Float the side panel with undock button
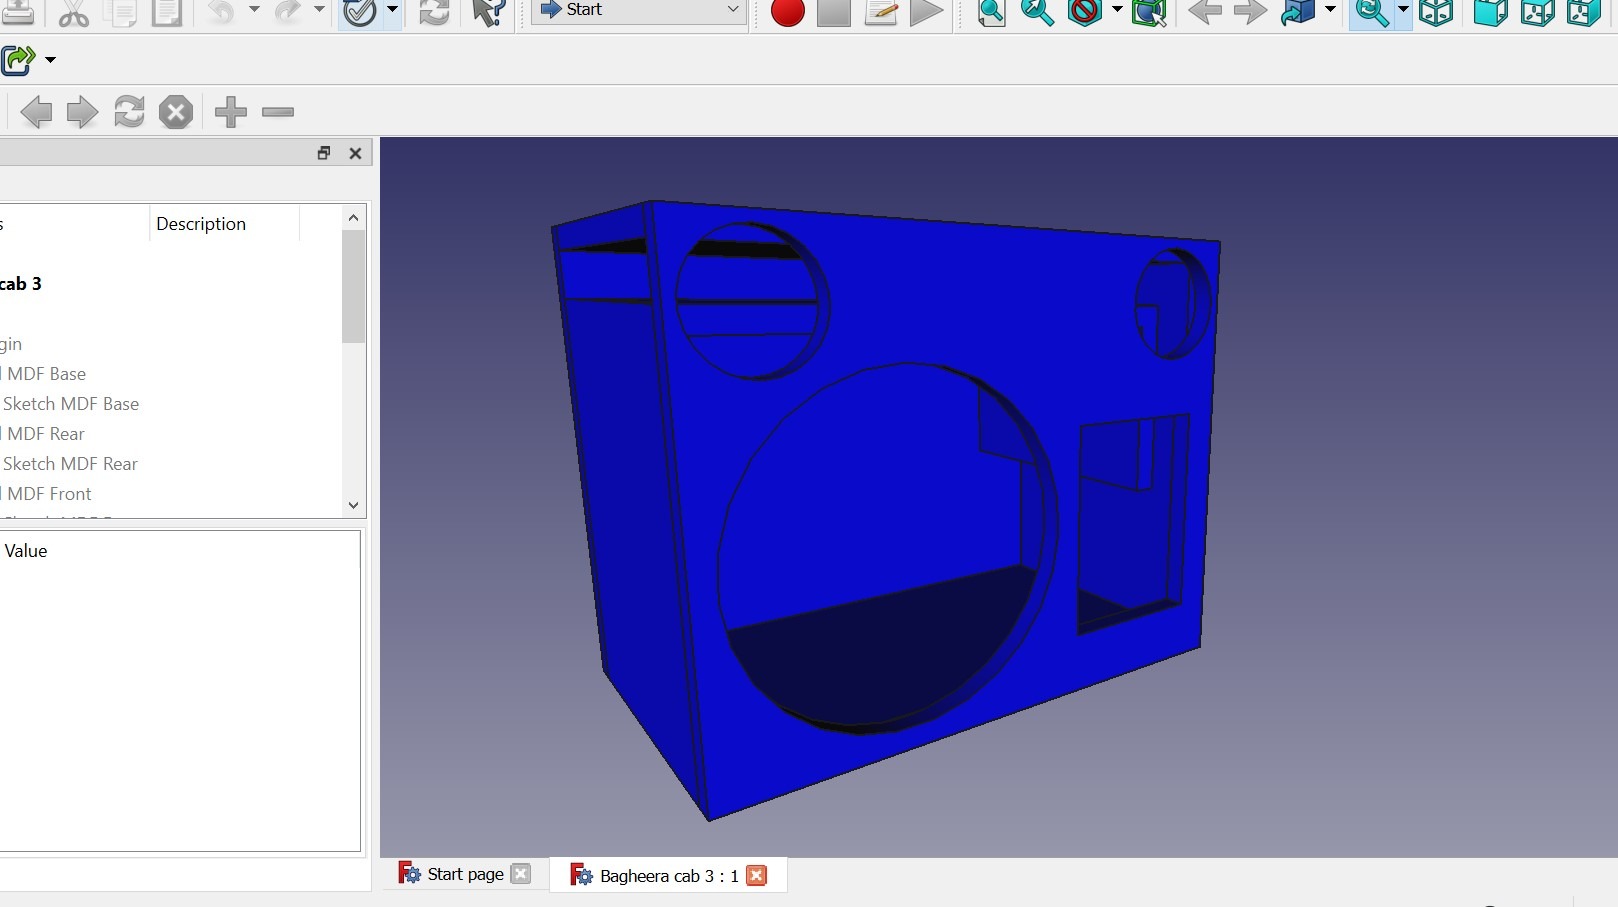Screen dimensions: 1618x907 coord(324,153)
